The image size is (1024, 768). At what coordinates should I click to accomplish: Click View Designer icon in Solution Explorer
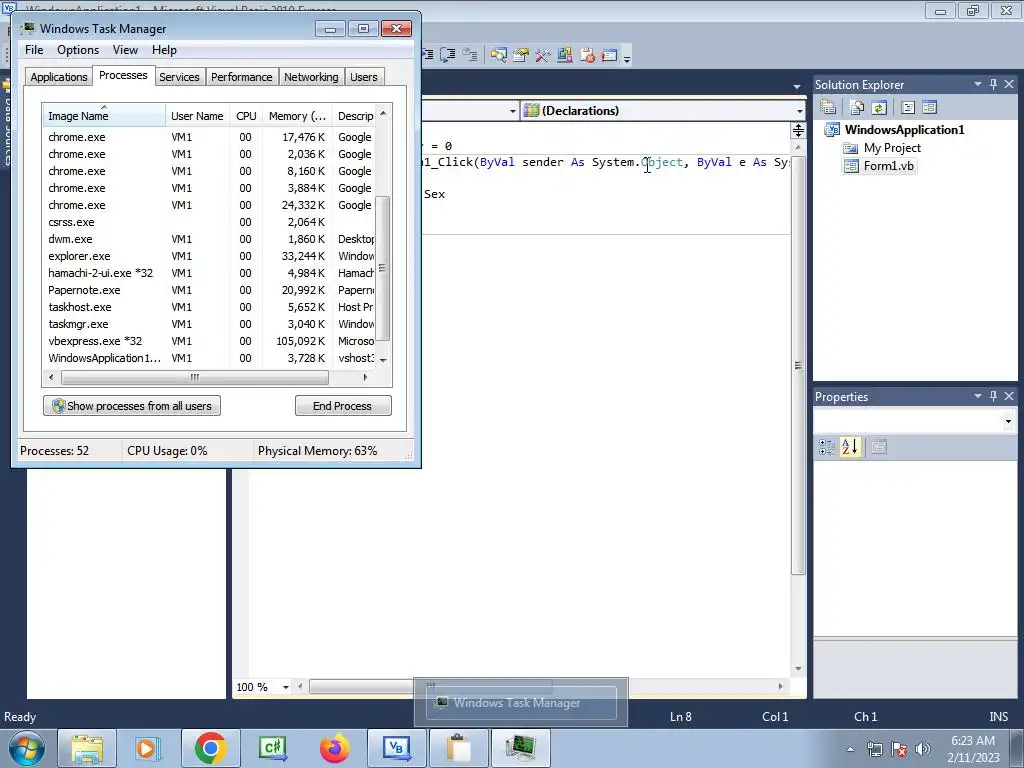pyautogui.click(x=930, y=108)
